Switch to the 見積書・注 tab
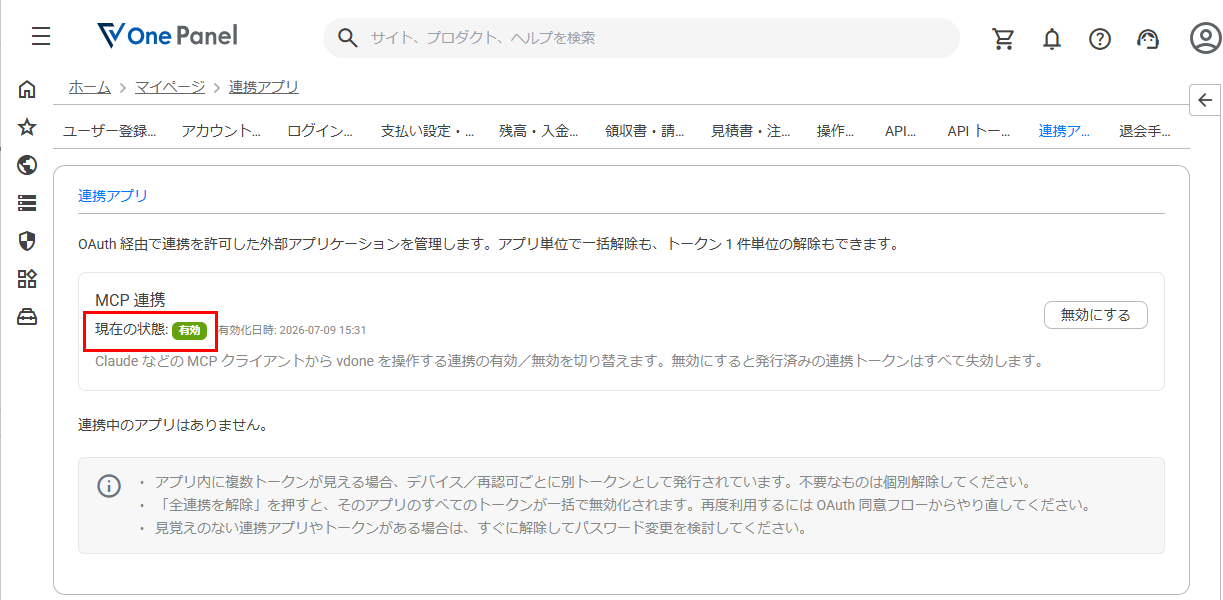 pyautogui.click(x=751, y=131)
